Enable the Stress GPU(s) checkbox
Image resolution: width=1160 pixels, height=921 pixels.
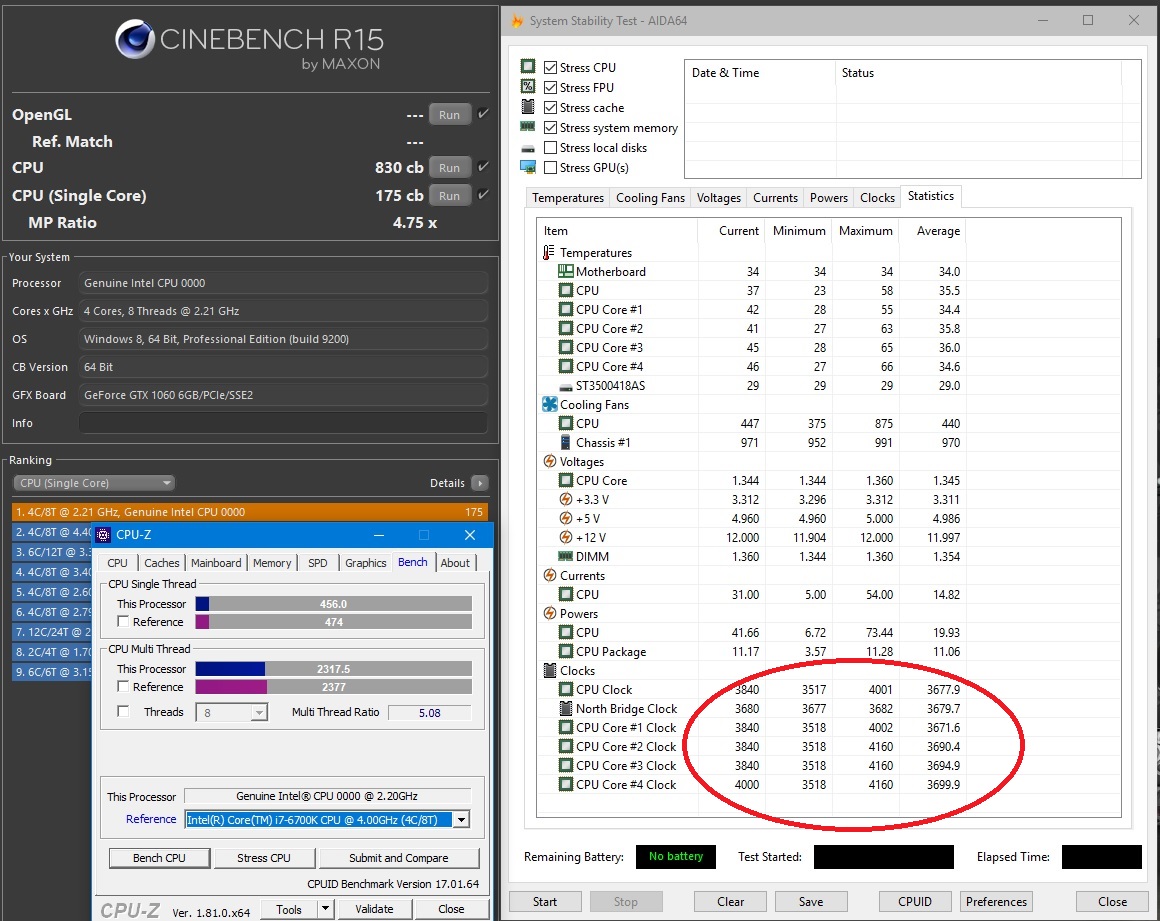[550, 167]
